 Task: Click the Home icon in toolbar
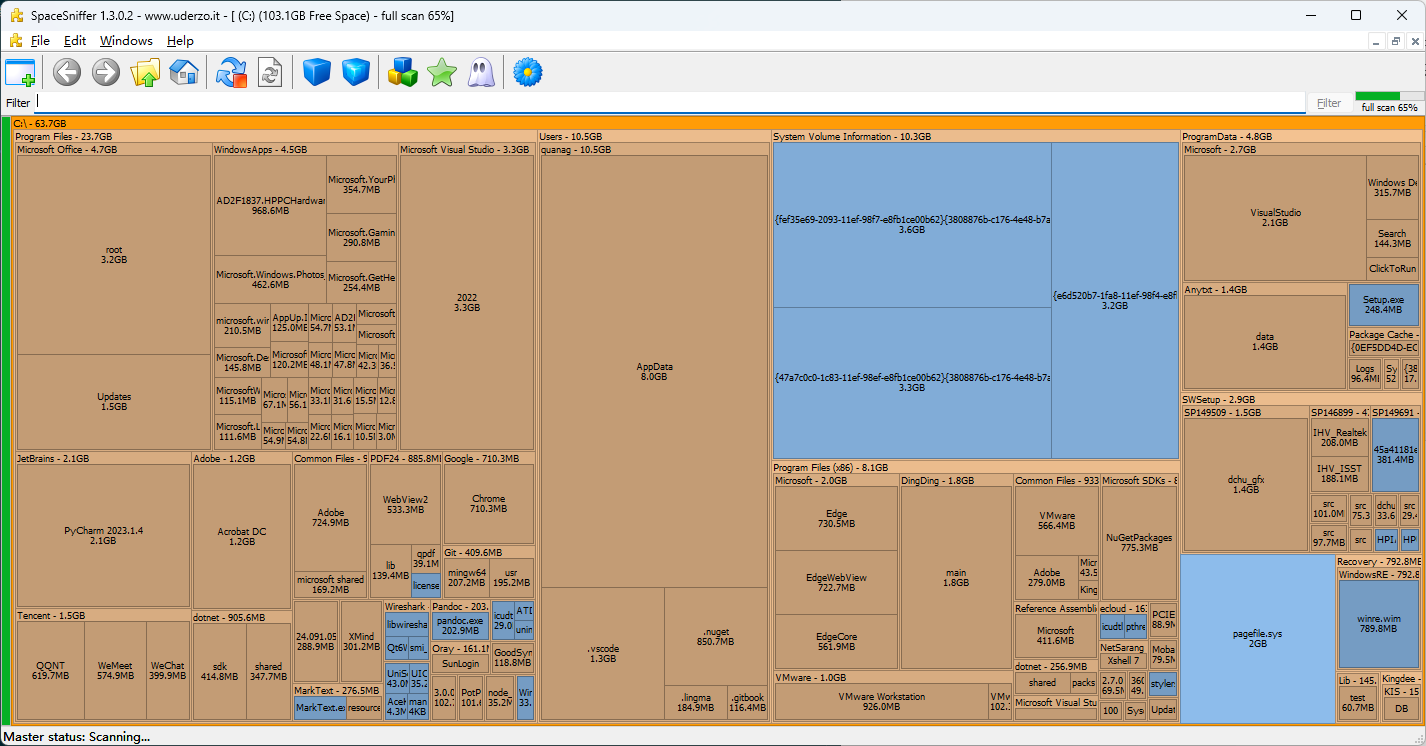(184, 73)
